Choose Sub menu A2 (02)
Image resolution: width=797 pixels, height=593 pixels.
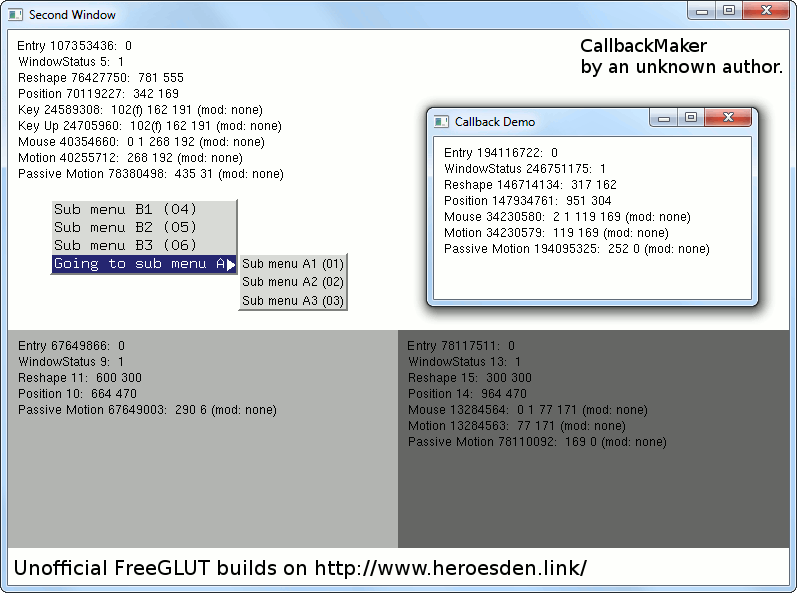tap(293, 282)
